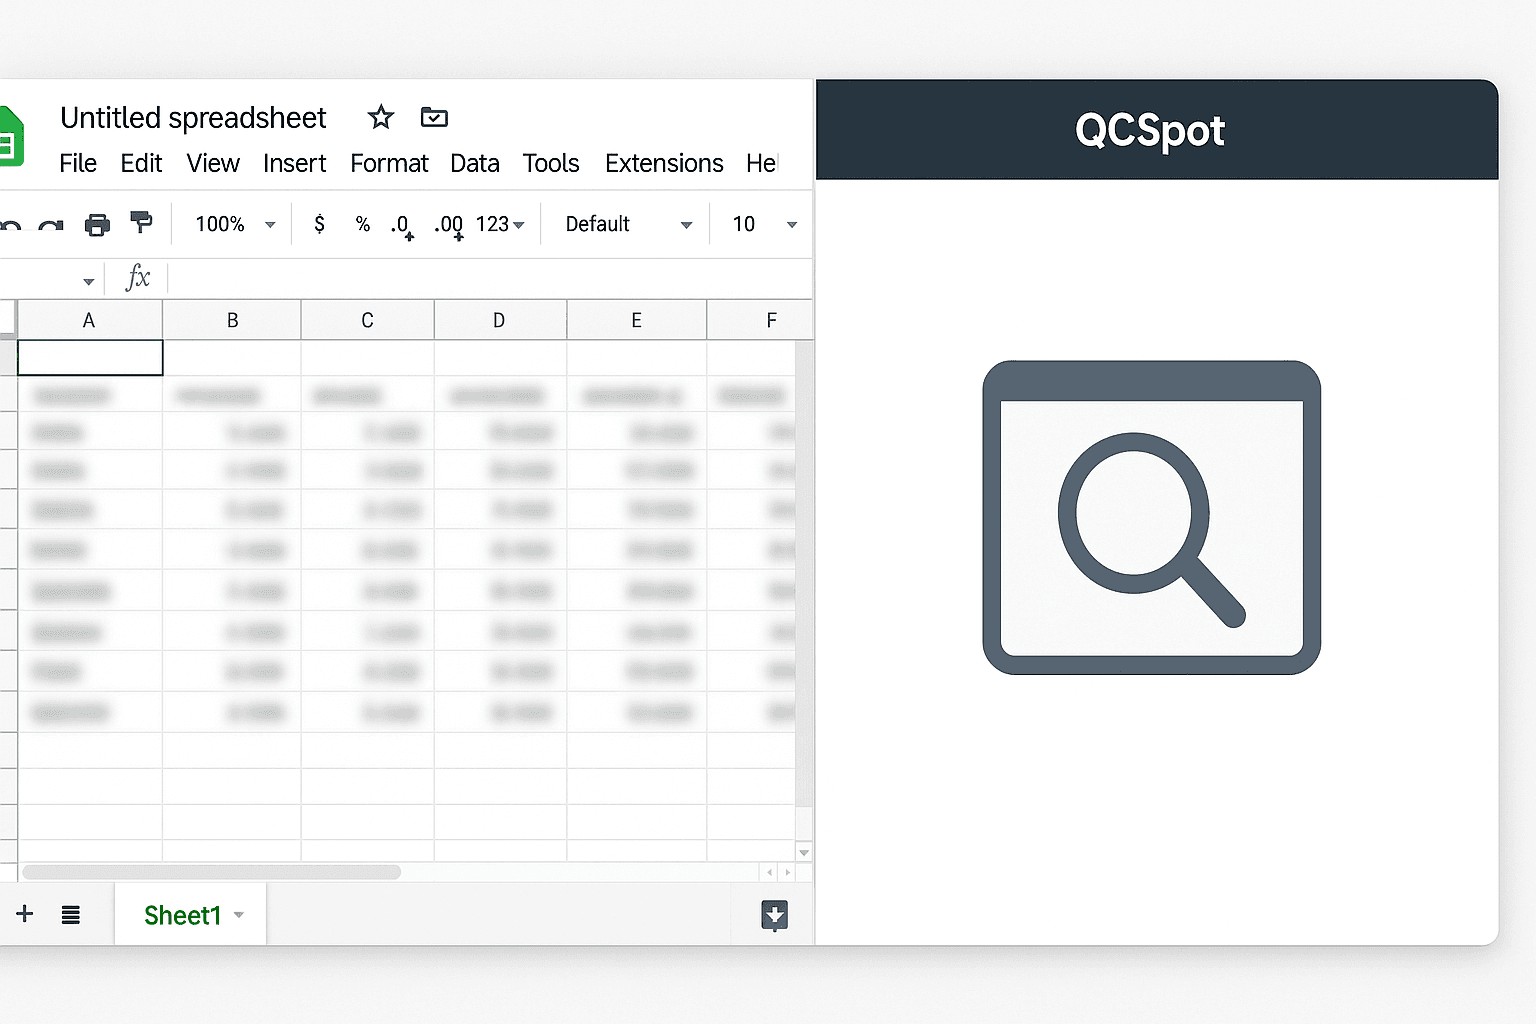Screen dimensions: 1536x1024
Task: Expand the 123 number format menu
Action: point(500,224)
